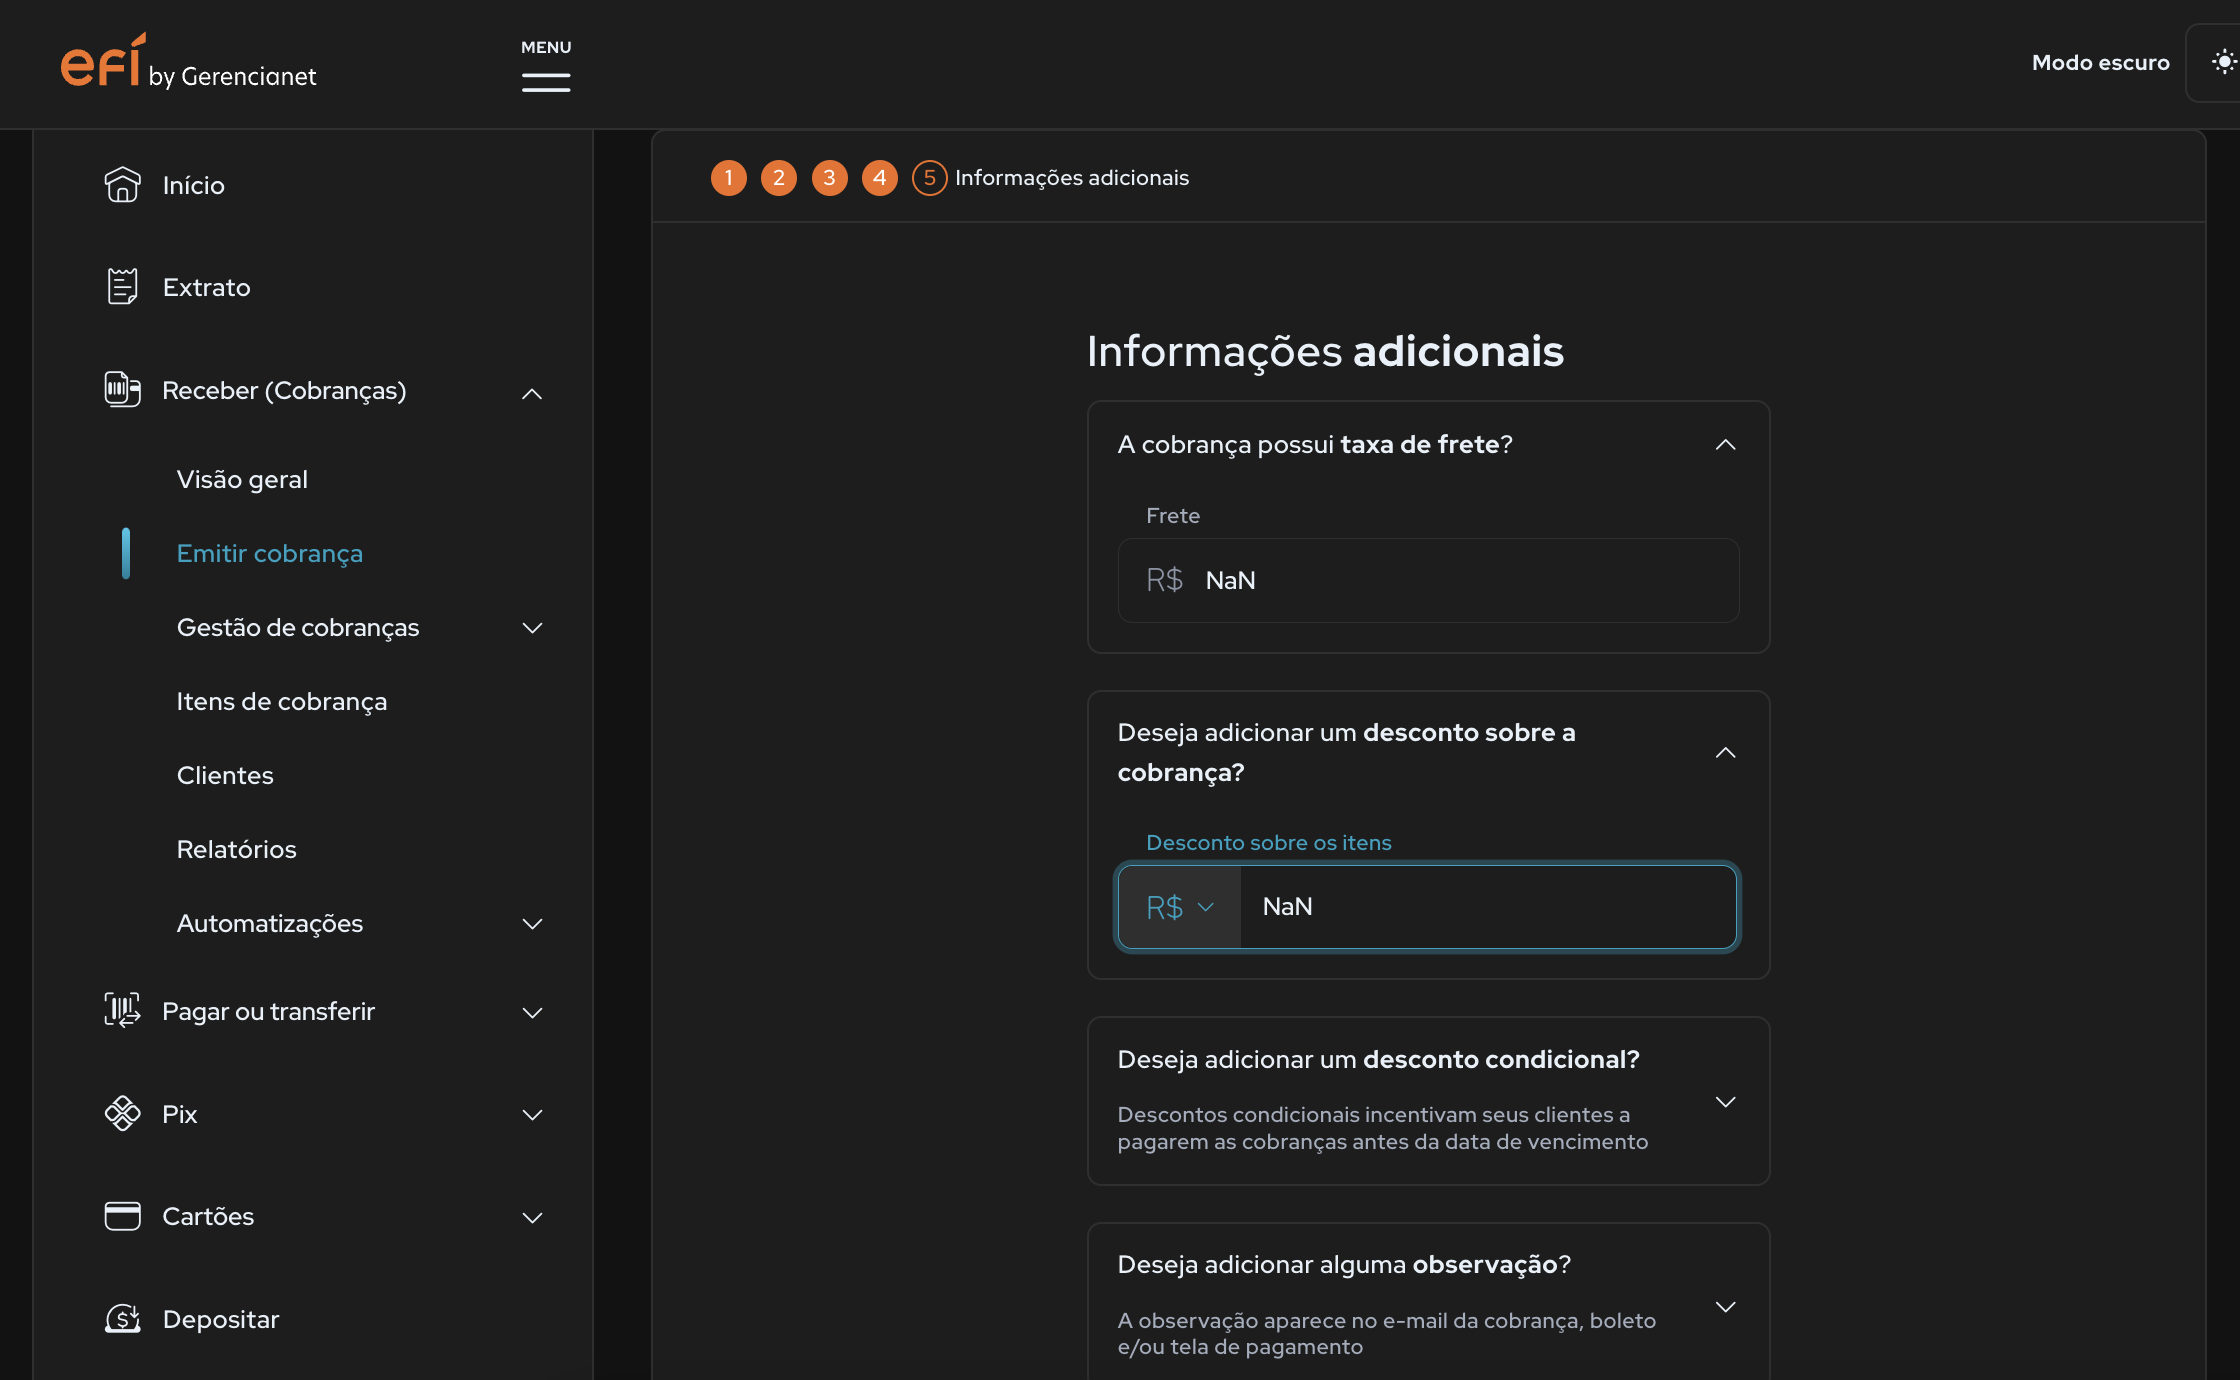2240x1380 pixels.
Task: Click the Informações adicionais step label
Action: [1072, 178]
